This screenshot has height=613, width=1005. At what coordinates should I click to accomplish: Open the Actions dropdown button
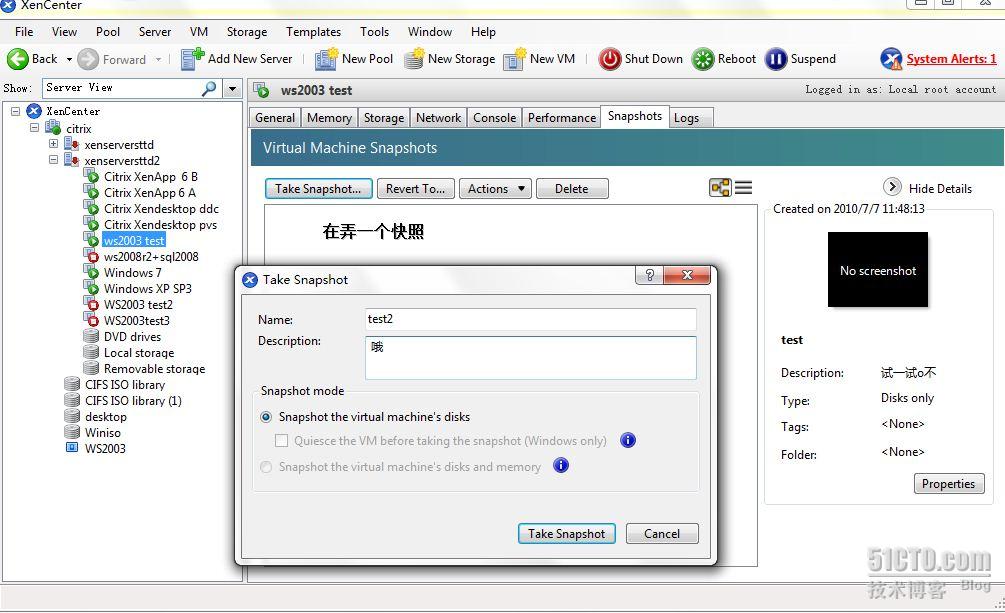click(x=495, y=189)
